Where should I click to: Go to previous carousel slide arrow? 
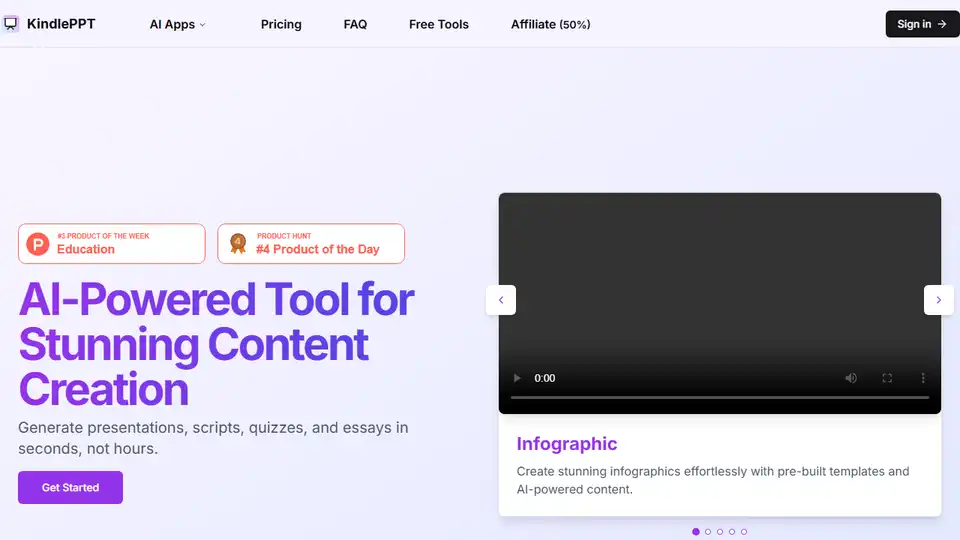pyautogui.click(x=501, y=300)
